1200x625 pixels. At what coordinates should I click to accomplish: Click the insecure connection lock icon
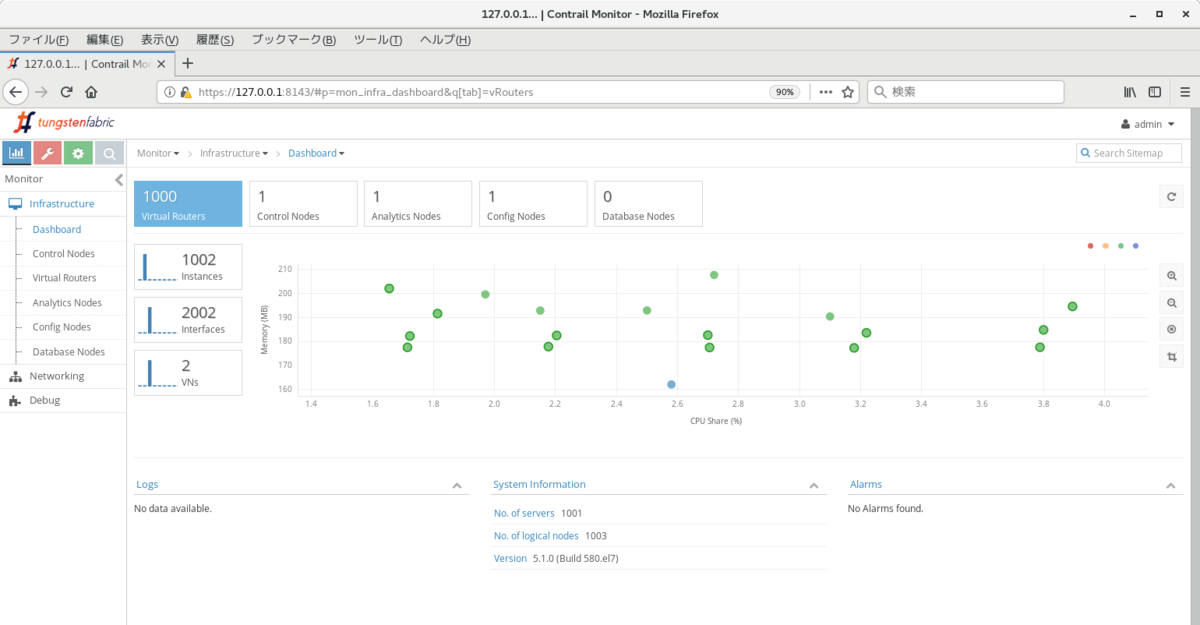(x=185, y=91)
